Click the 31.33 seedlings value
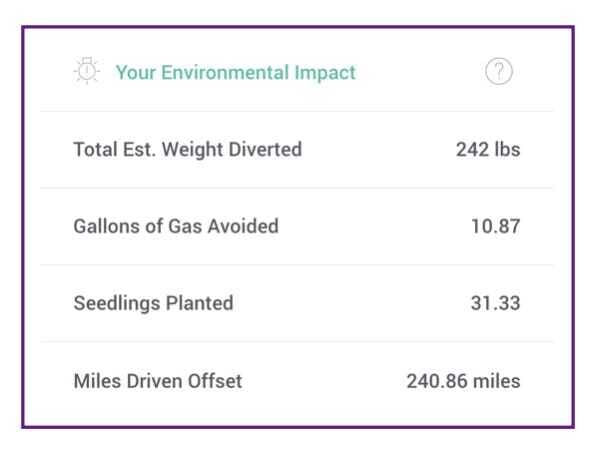This screenshot has height=454, width=596. pyautogui.click(x=496, y=303)
